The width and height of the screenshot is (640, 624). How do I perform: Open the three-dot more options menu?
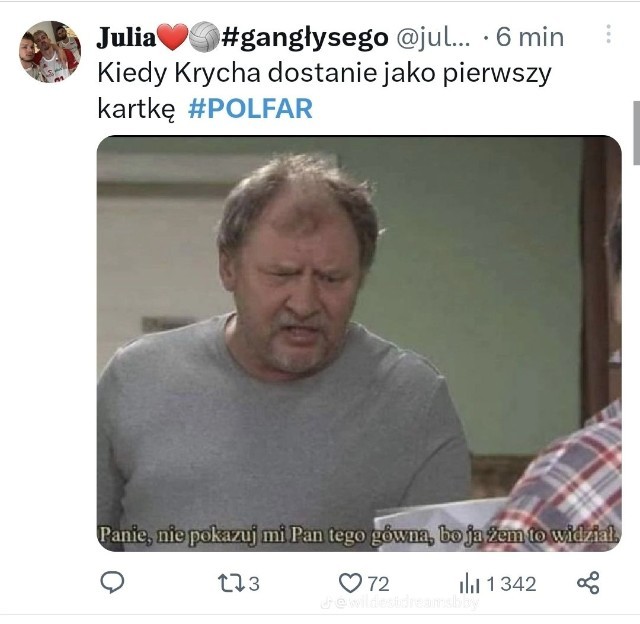coord(608,34)
